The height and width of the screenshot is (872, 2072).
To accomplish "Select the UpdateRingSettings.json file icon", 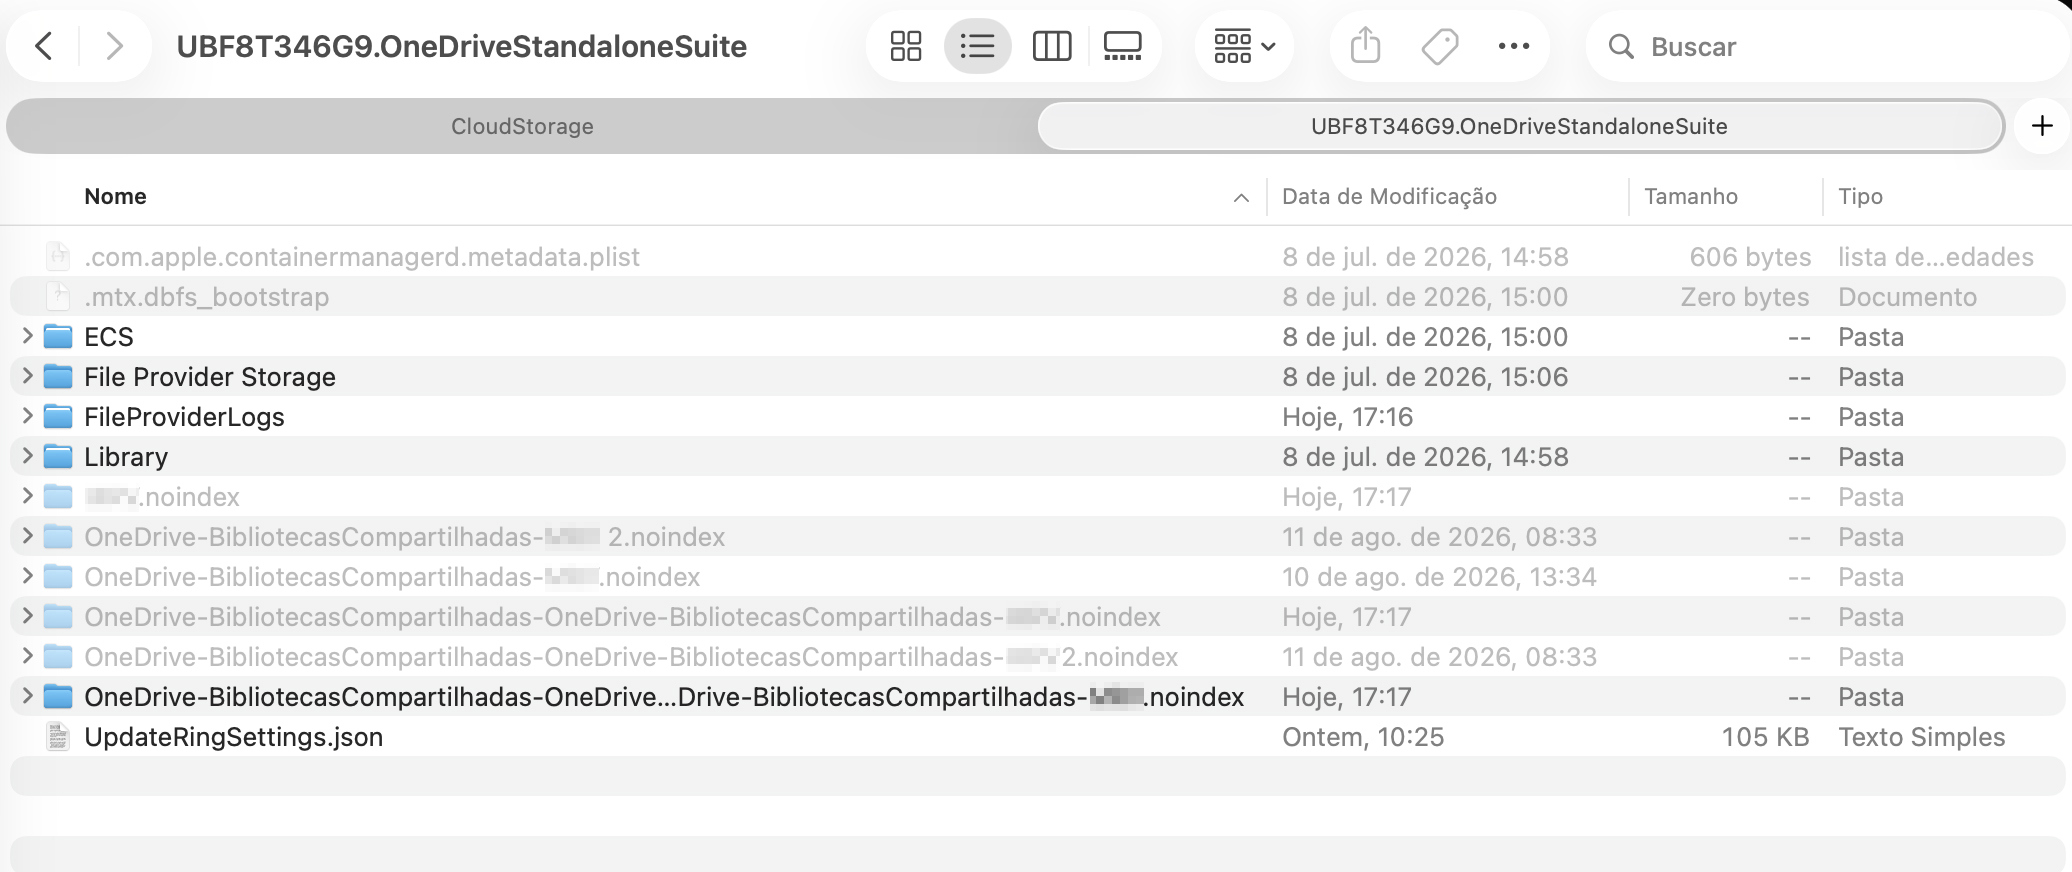I will (59, 737).
